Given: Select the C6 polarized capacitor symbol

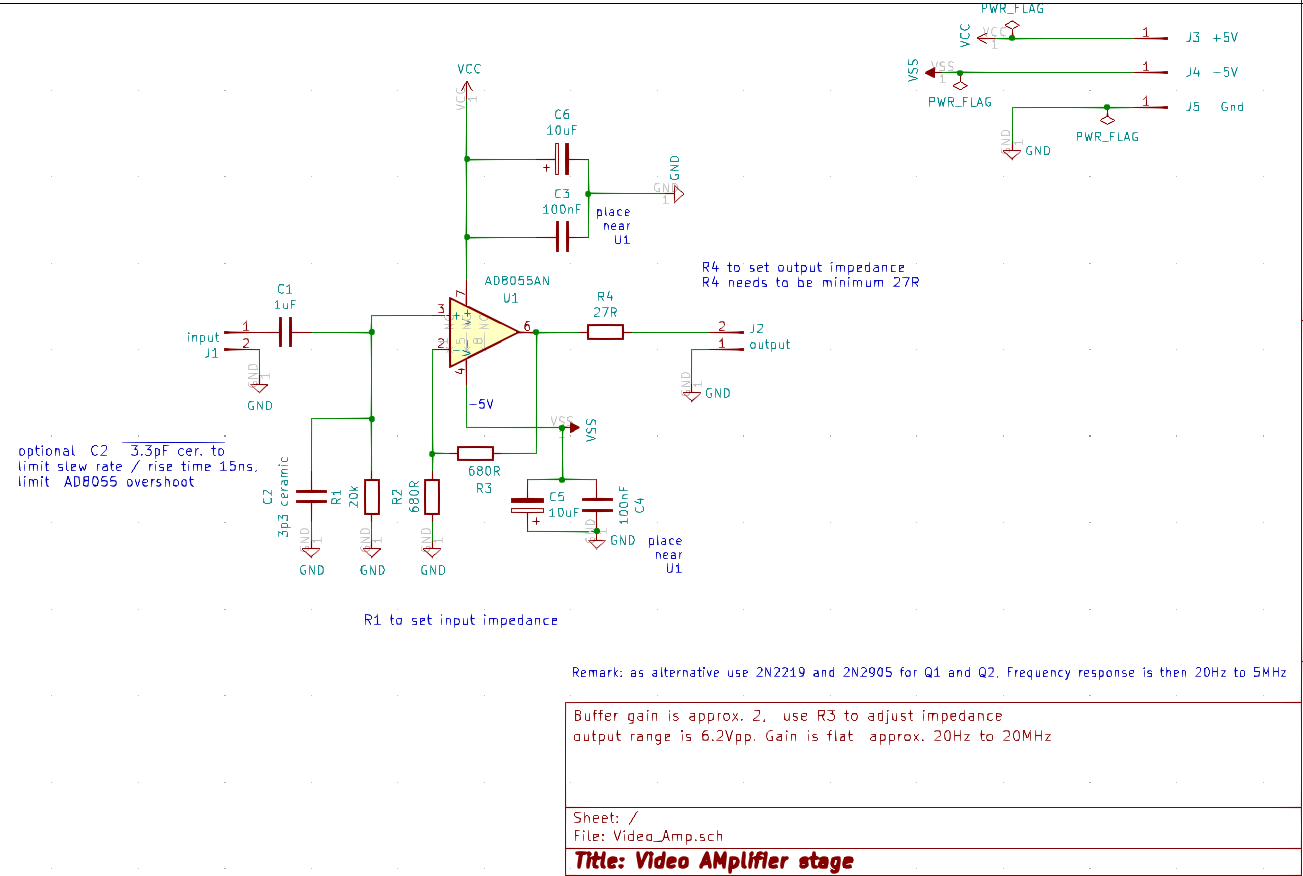Looking at the screenshot, I should [x=562, y=159].
